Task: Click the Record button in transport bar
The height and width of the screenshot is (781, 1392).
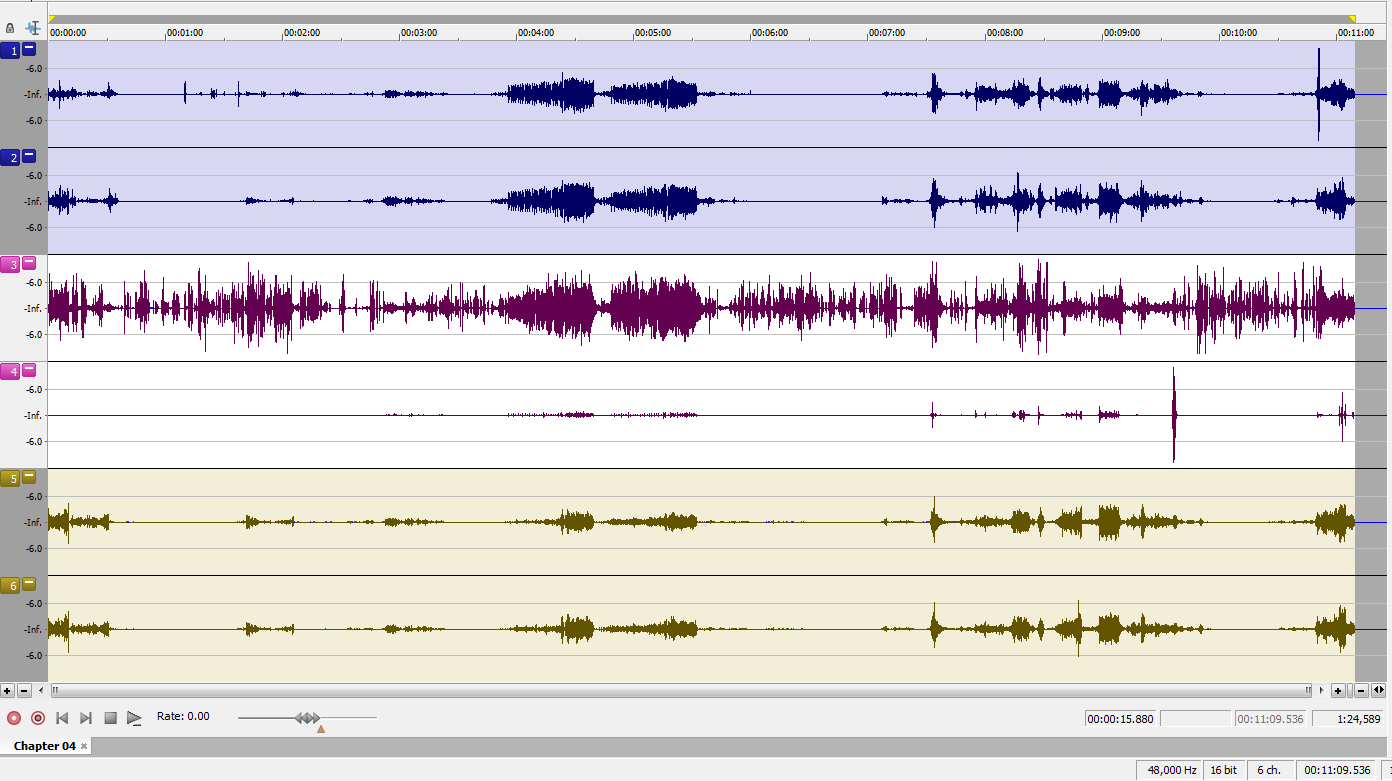Action: tap(14, 718)
